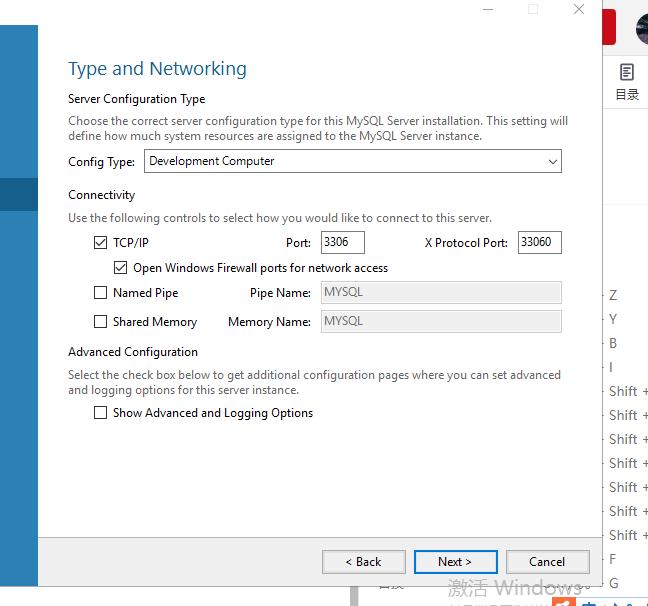Cancel the MySQL configuration wizard
Image resolution: width=648 pixels, height=606 pixels.
[548, 562]
